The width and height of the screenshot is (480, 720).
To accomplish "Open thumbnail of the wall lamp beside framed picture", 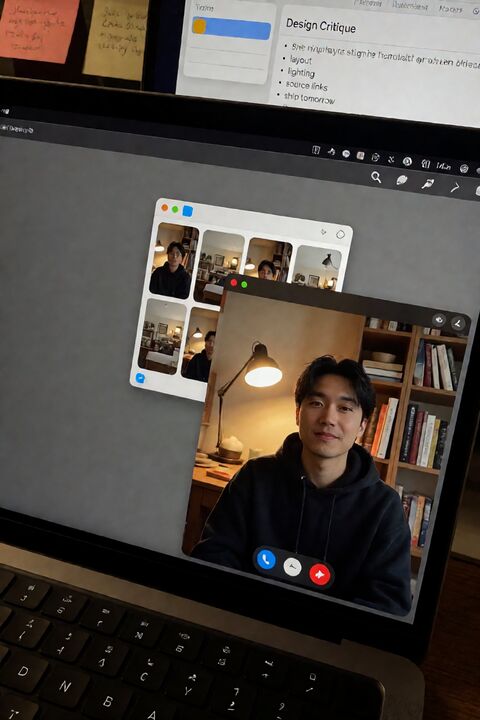I will point(317,268).
